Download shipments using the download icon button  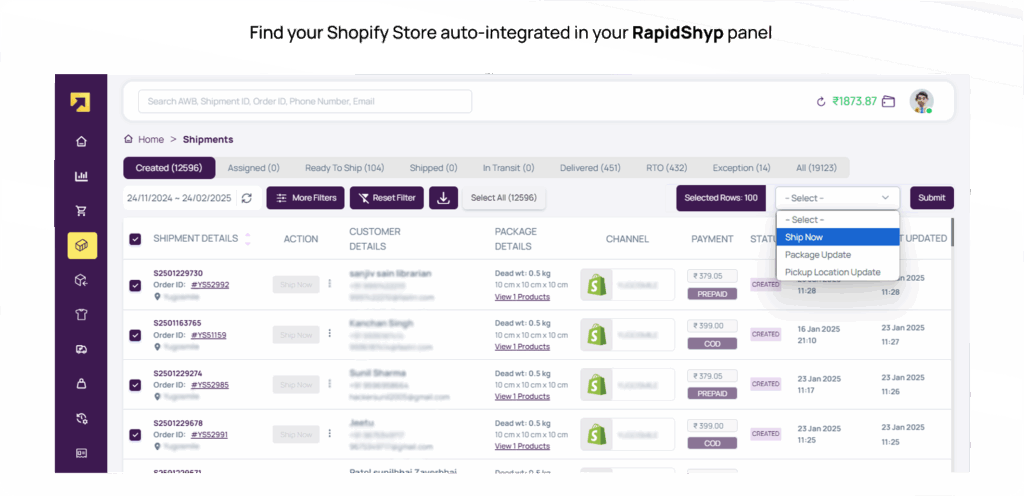click(x=443, y=198)
